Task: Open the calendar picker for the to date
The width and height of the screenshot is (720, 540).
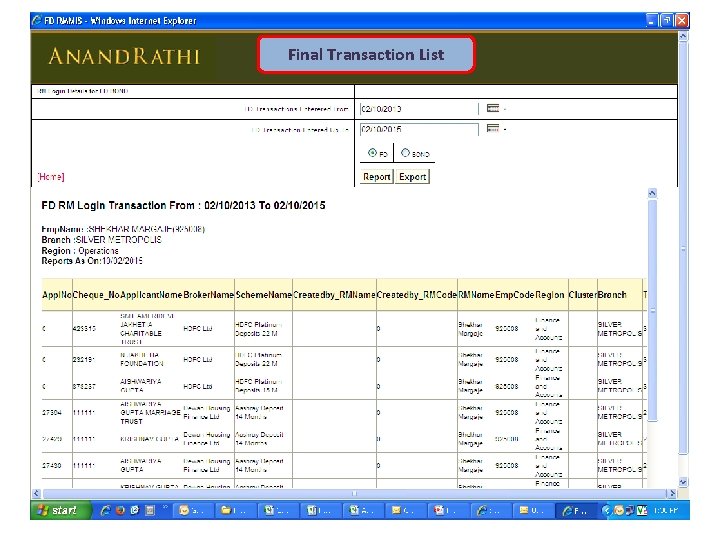Action: point(493,129)
